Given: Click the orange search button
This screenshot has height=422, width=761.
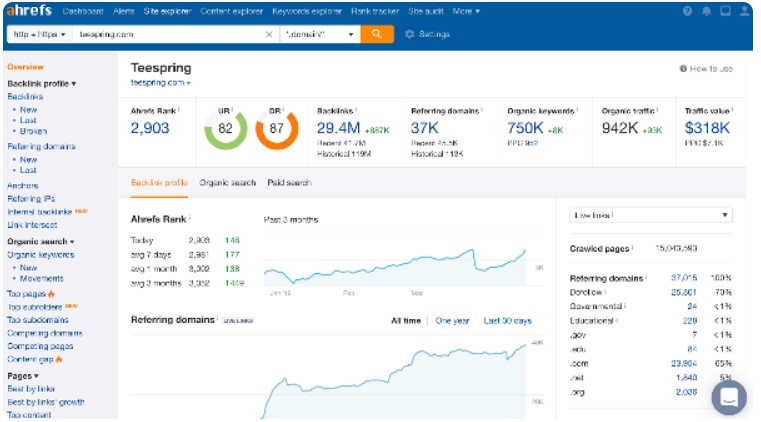Looking at the screenshot, I should point(377,34).
